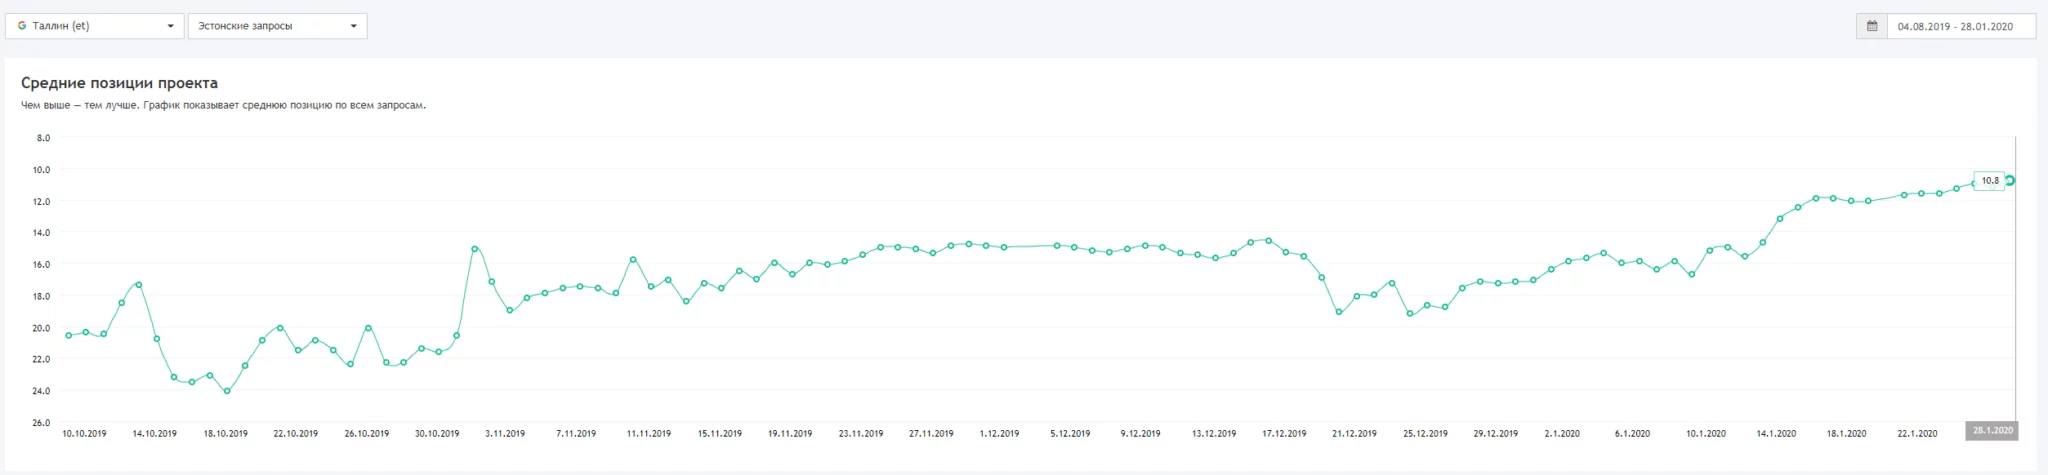Click the 17.12.2019 x-axis date label
This screenshot has height=475, width=2048.
coord(1284,434)
